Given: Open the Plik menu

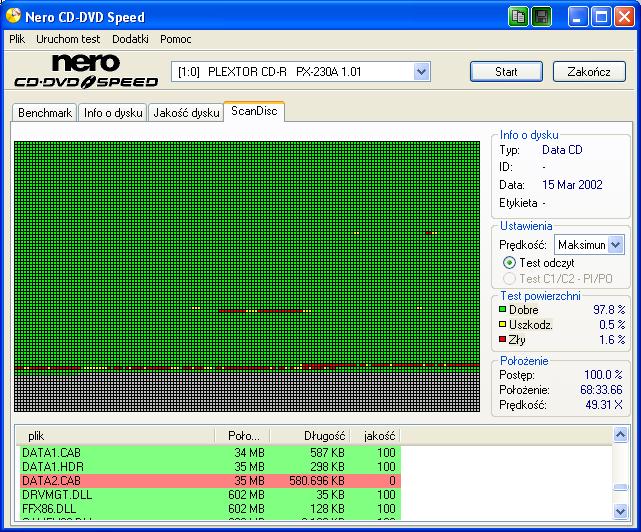Looking at the screenshot, I should (17, 39).
